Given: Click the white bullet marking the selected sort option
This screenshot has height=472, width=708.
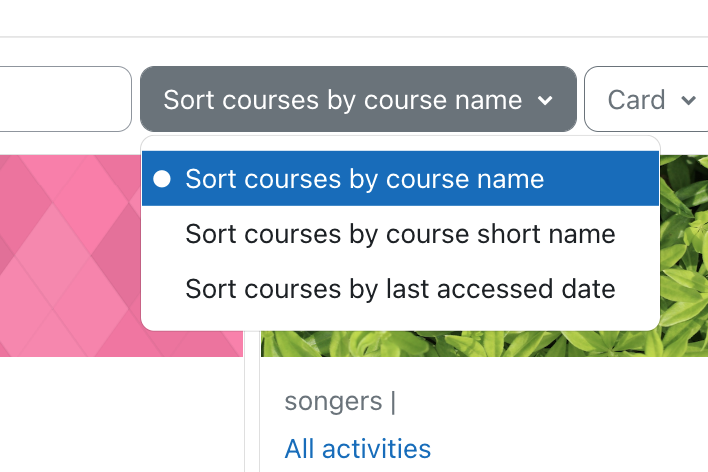Looking at the screenshot, I should tap(162, 179).
